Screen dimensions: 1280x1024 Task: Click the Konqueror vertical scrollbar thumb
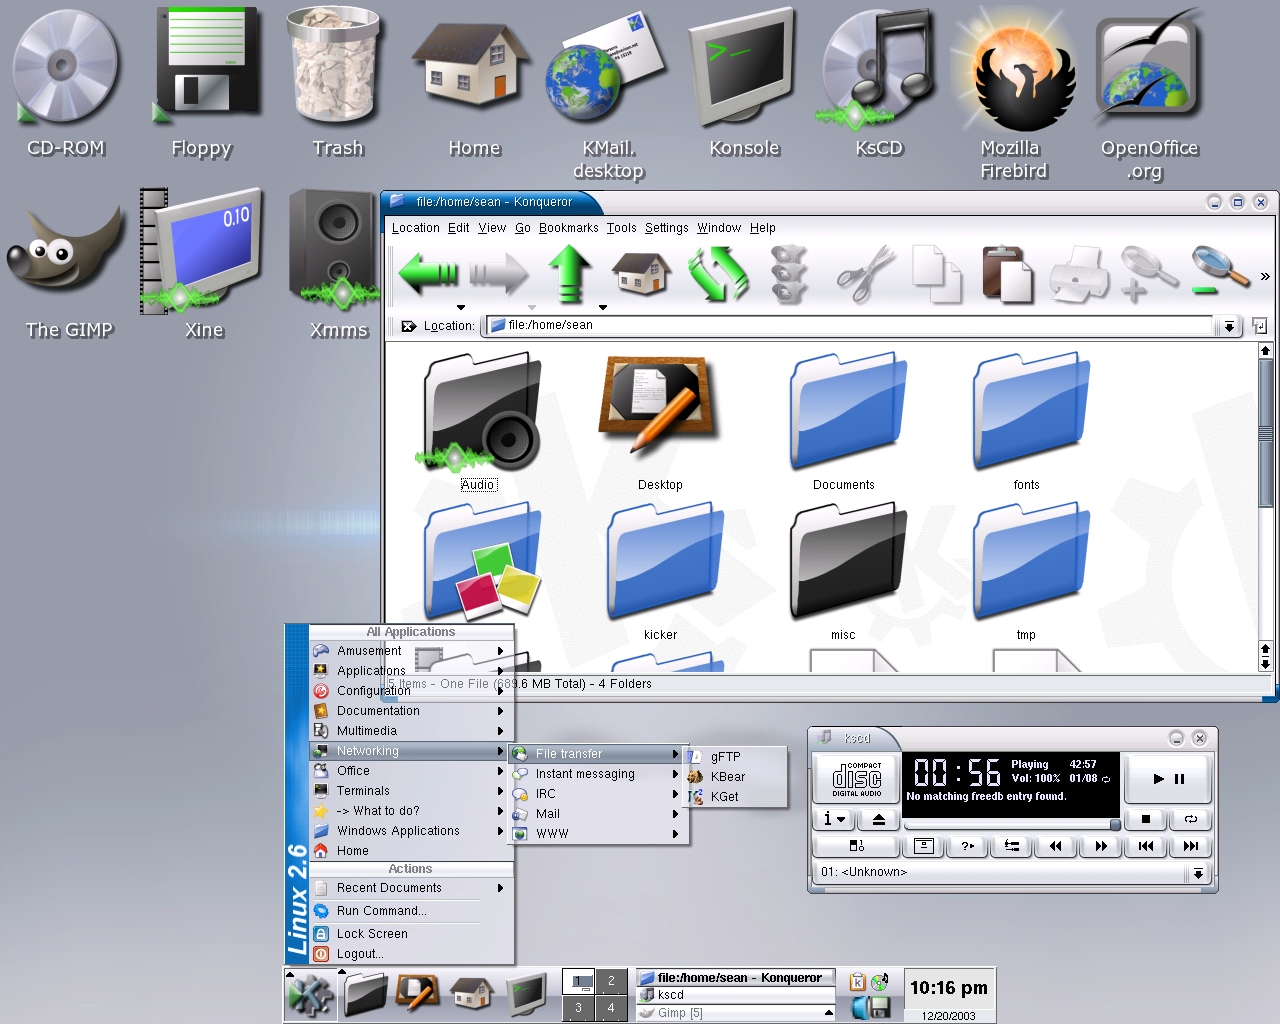click(x=1265, y=434)
